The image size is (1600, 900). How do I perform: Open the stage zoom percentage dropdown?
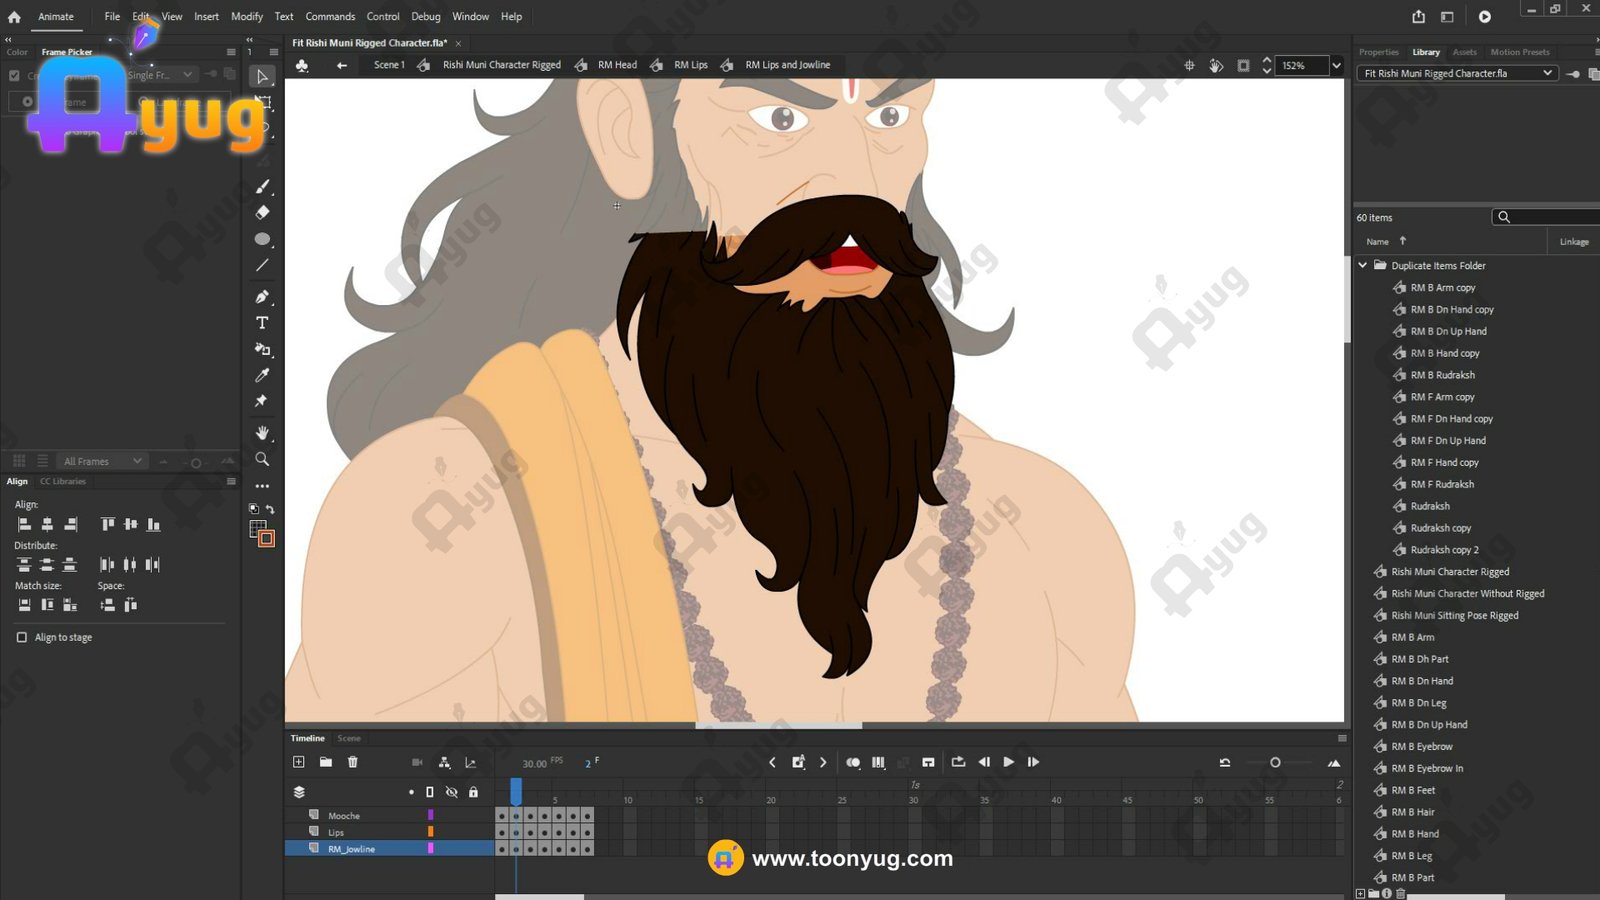pos(1336,66)
